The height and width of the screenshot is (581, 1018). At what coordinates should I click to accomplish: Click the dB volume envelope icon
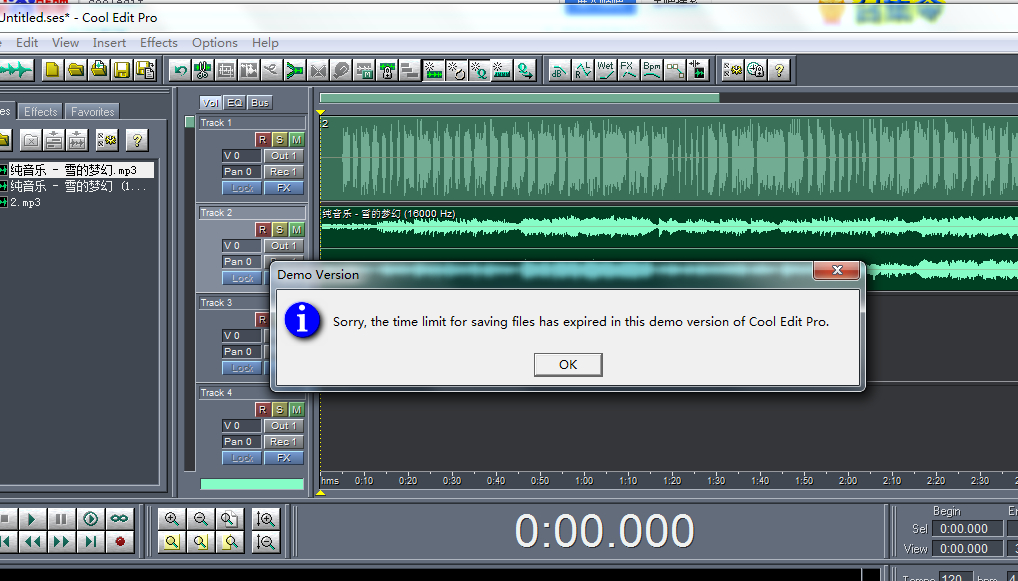tap(559, 69)
